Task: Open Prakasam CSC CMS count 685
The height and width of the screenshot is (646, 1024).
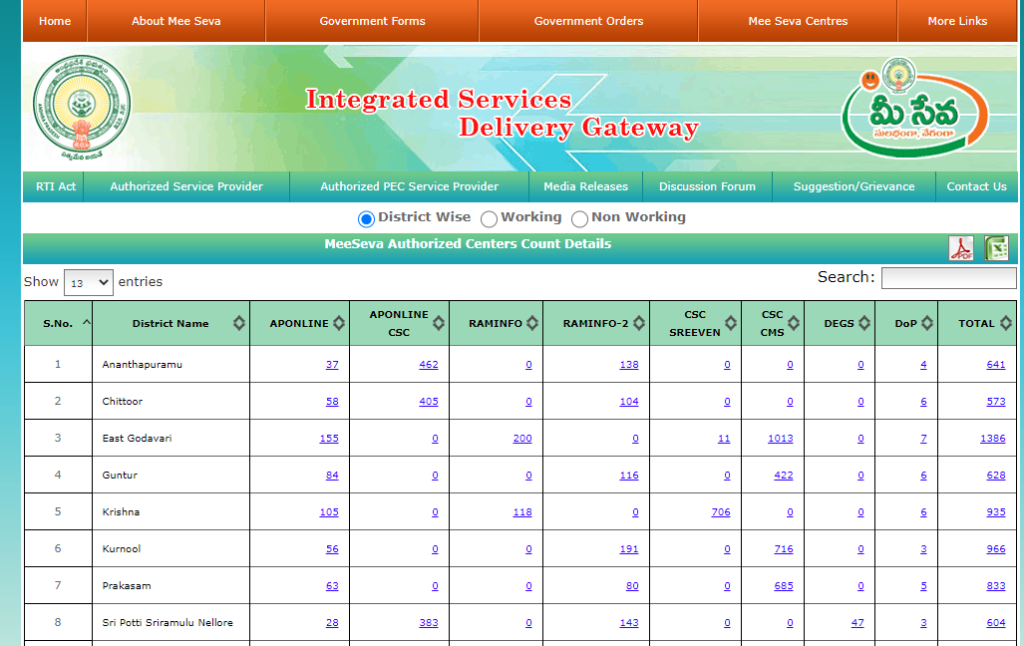Action: 784,586
